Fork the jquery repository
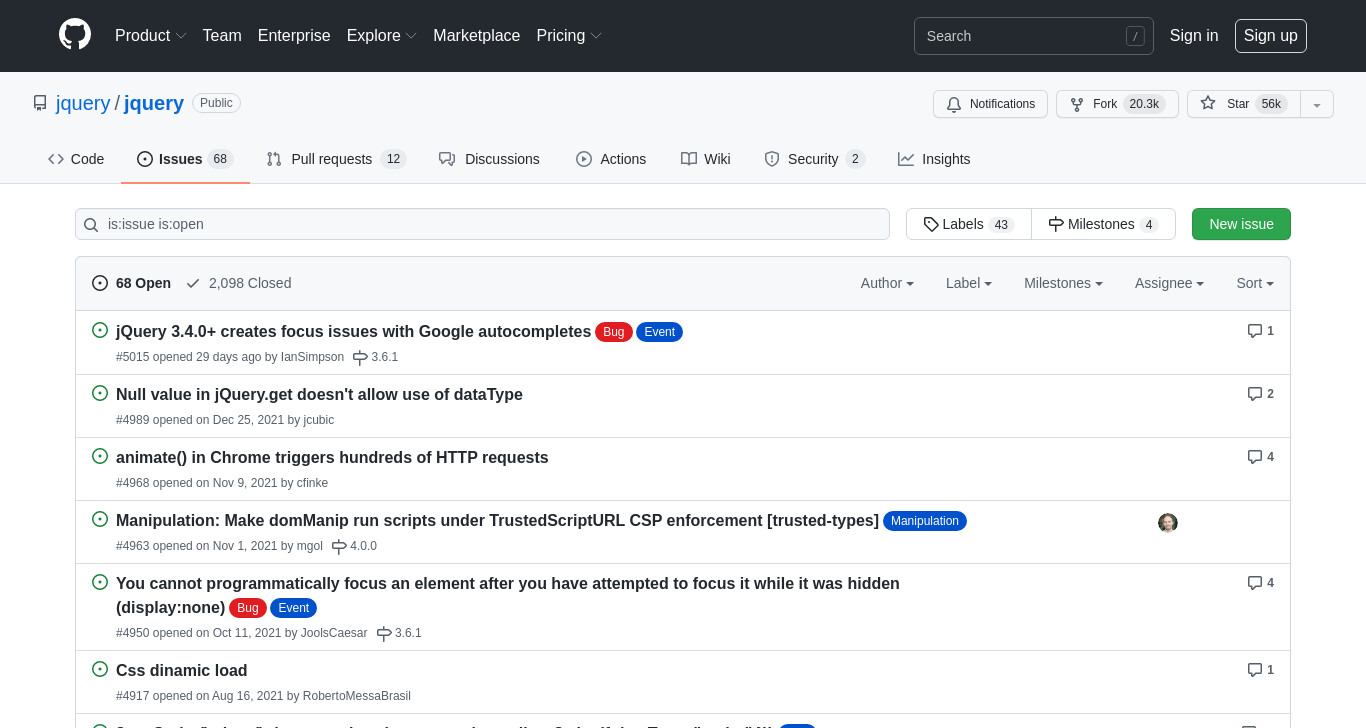The width and height of the screenshot is (1366, 728). [1117, 104]
